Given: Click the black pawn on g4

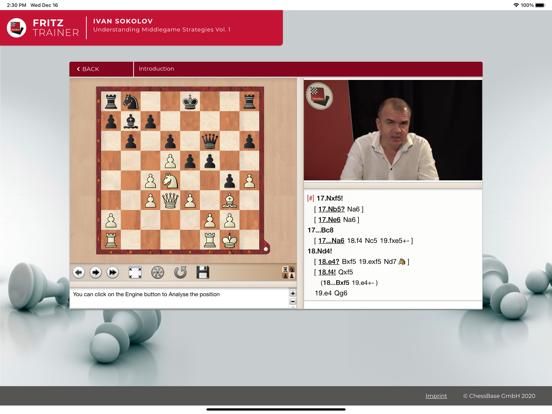Looking at the screenshot, I should pos(230,181).
